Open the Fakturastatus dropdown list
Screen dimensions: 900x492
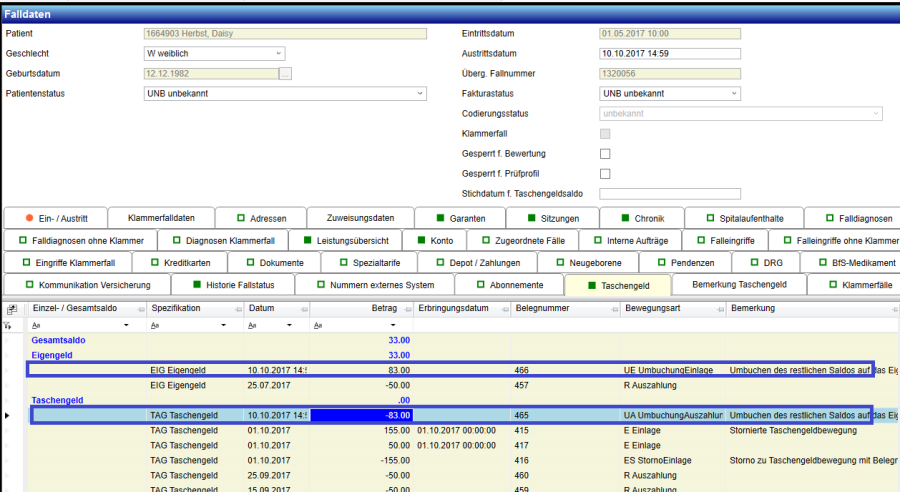click(734, 94)
